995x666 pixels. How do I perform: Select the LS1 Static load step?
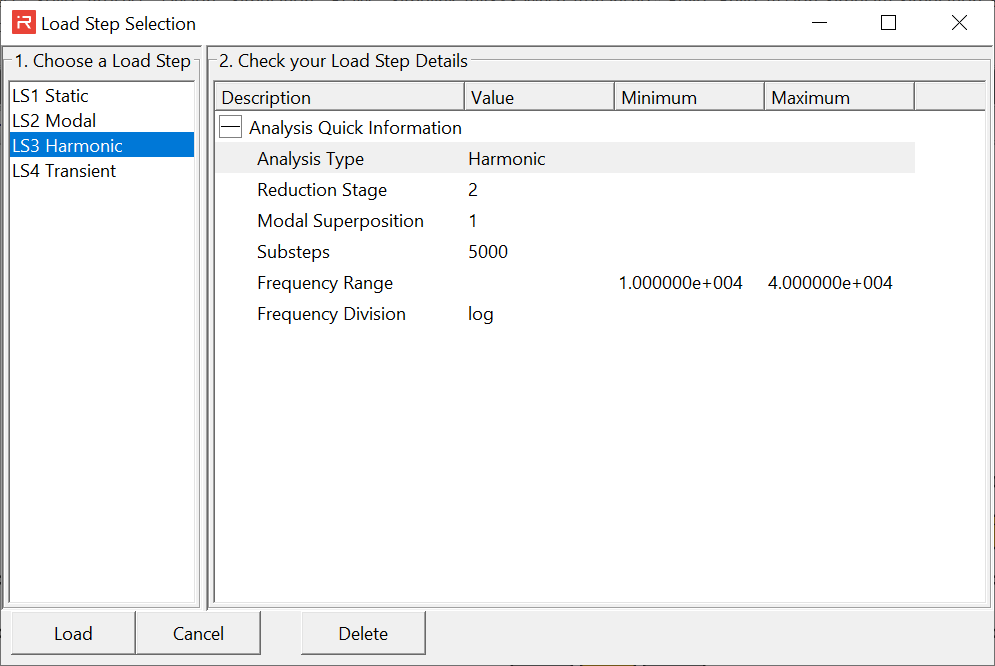[102, 96]
